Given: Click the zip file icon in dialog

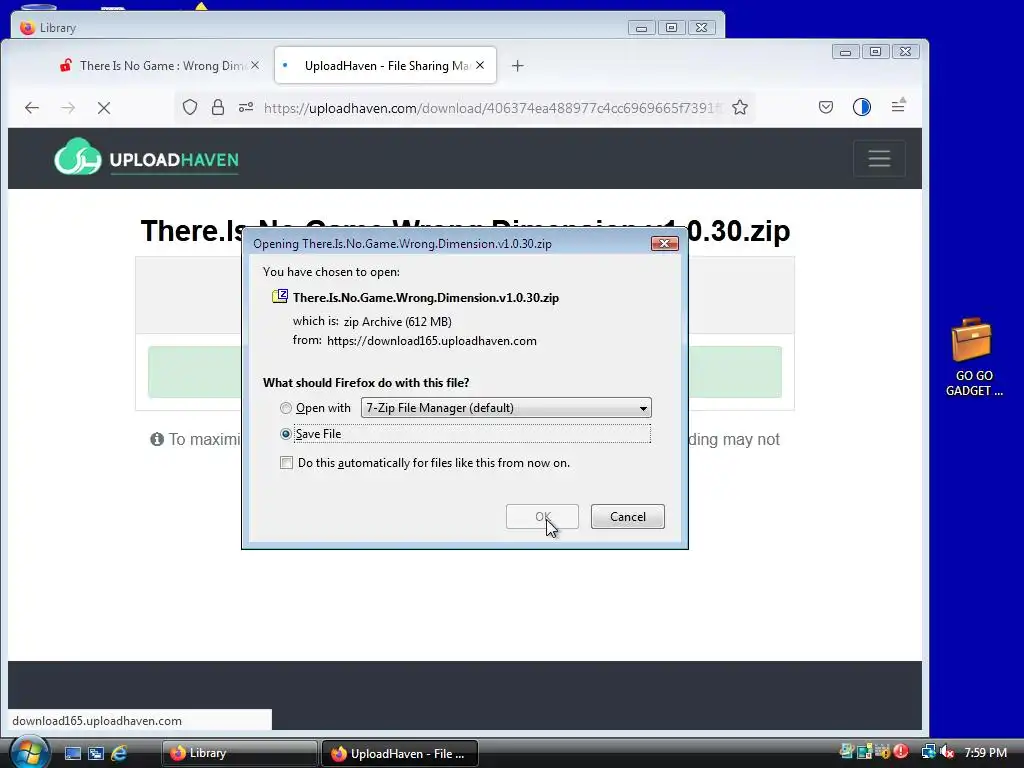Looking at the screenshot, I should pyautogui.click(x=280, y=296).
